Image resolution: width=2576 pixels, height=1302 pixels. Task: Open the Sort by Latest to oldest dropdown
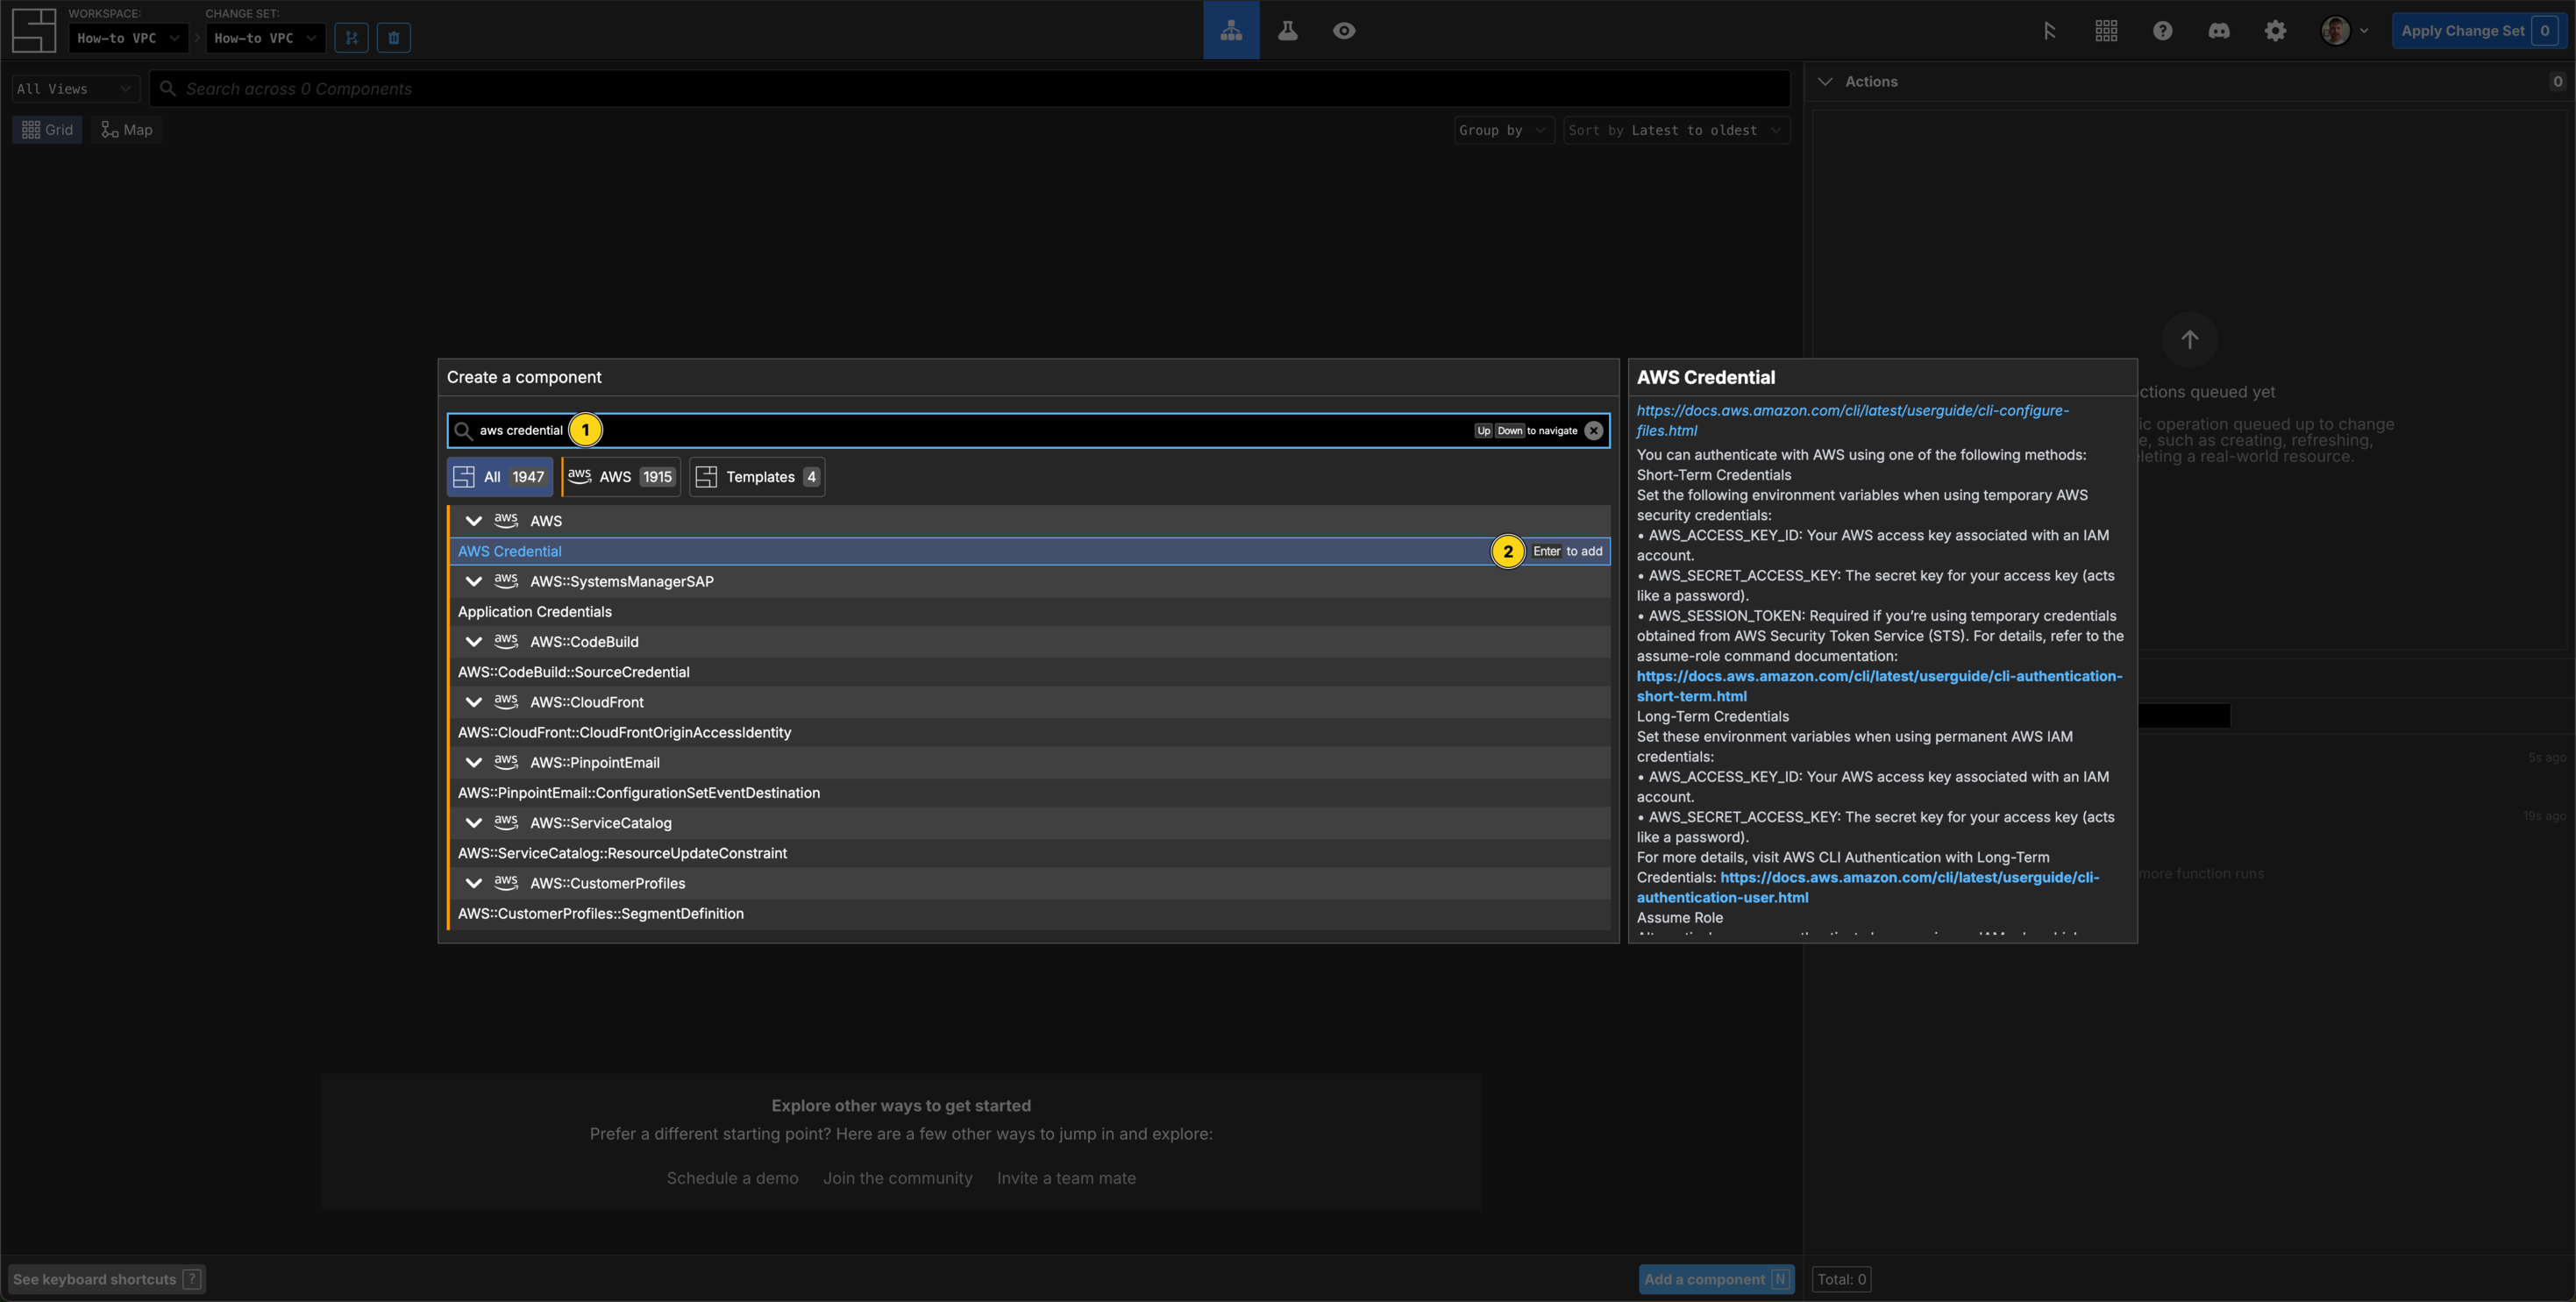1676,130
